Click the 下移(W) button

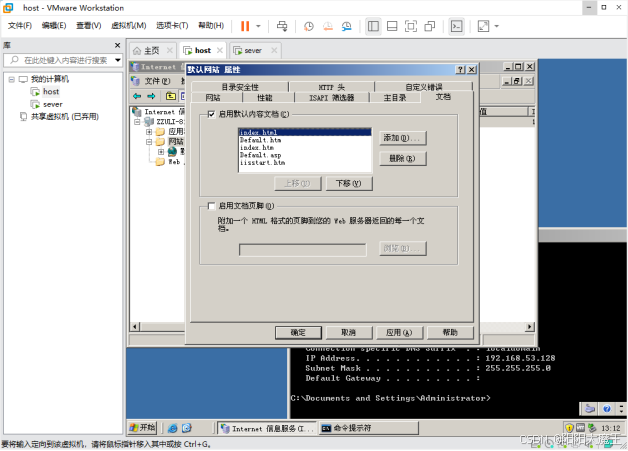tap(349, 183)
